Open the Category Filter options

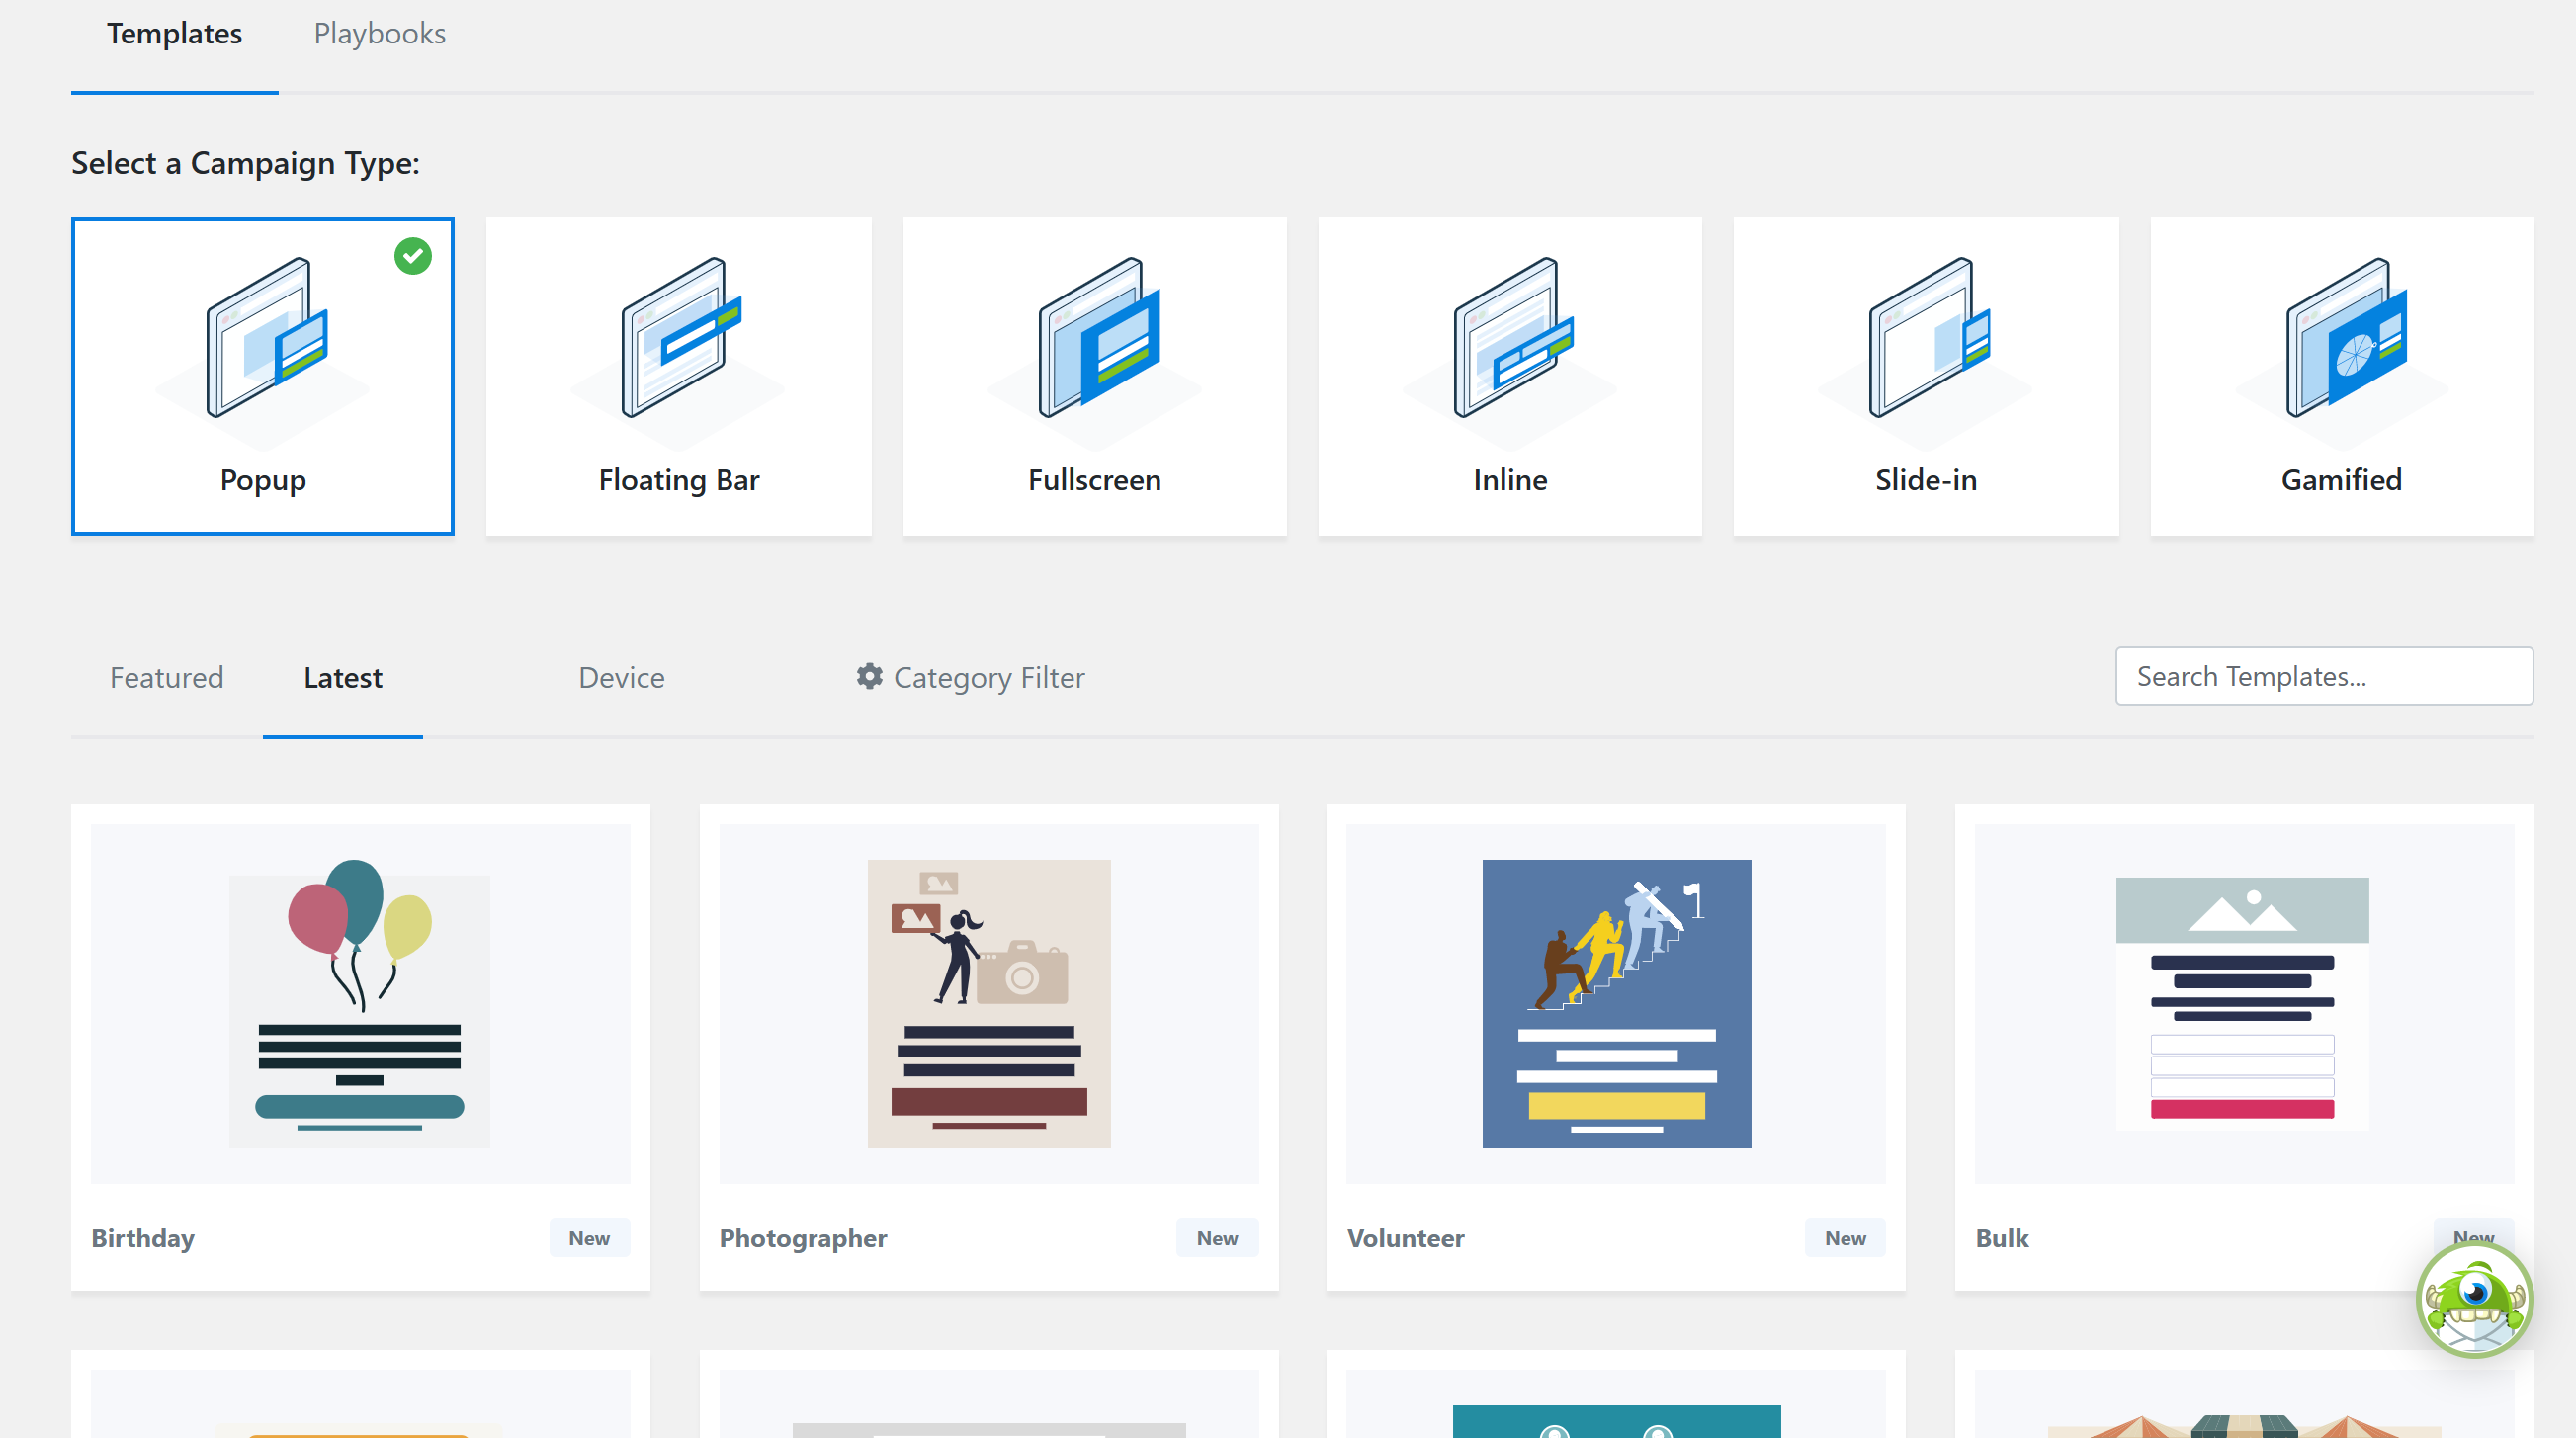coord(988,678)
